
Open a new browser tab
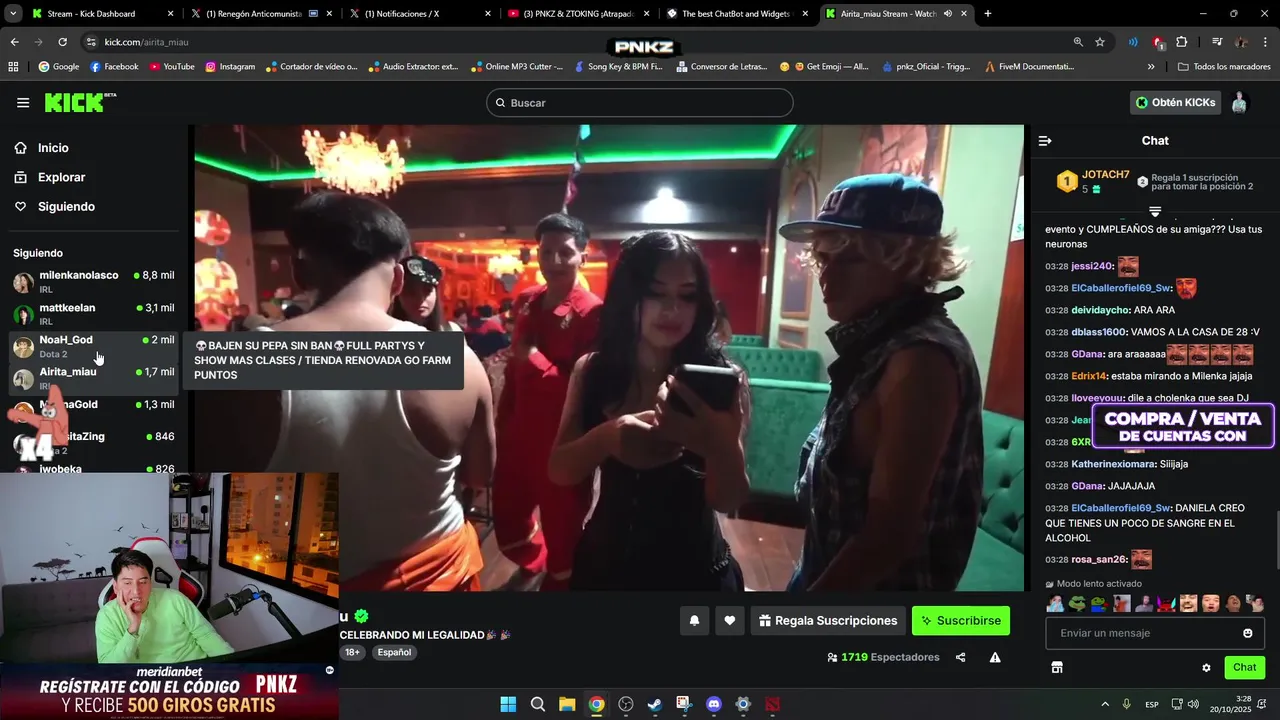(x=988, y=14)
